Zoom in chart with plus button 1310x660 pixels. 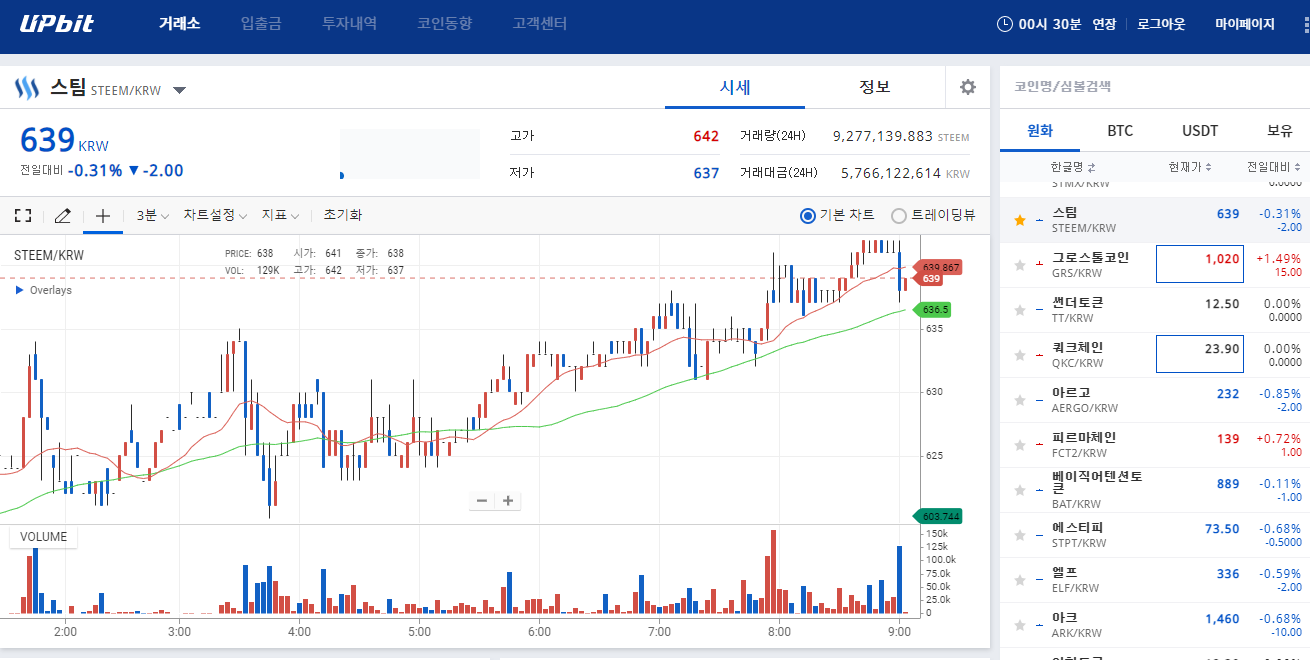508,501
